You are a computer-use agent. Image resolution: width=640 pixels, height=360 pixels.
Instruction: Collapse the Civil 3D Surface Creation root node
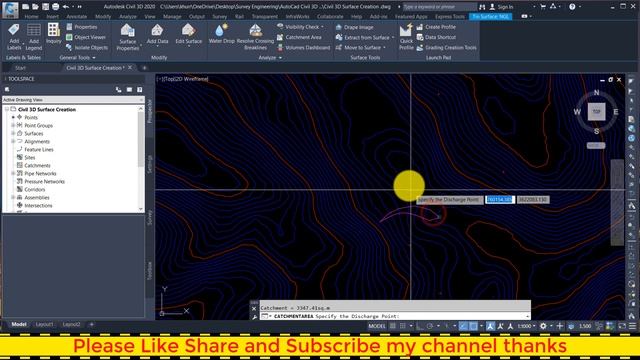[x=7, y=109]
